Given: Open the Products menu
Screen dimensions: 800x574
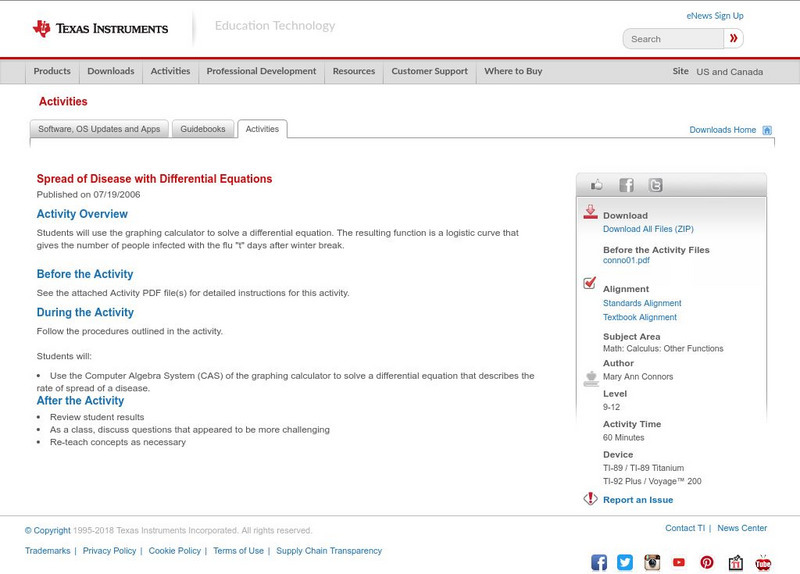Looking at the screenshot, I should (52, 71).
